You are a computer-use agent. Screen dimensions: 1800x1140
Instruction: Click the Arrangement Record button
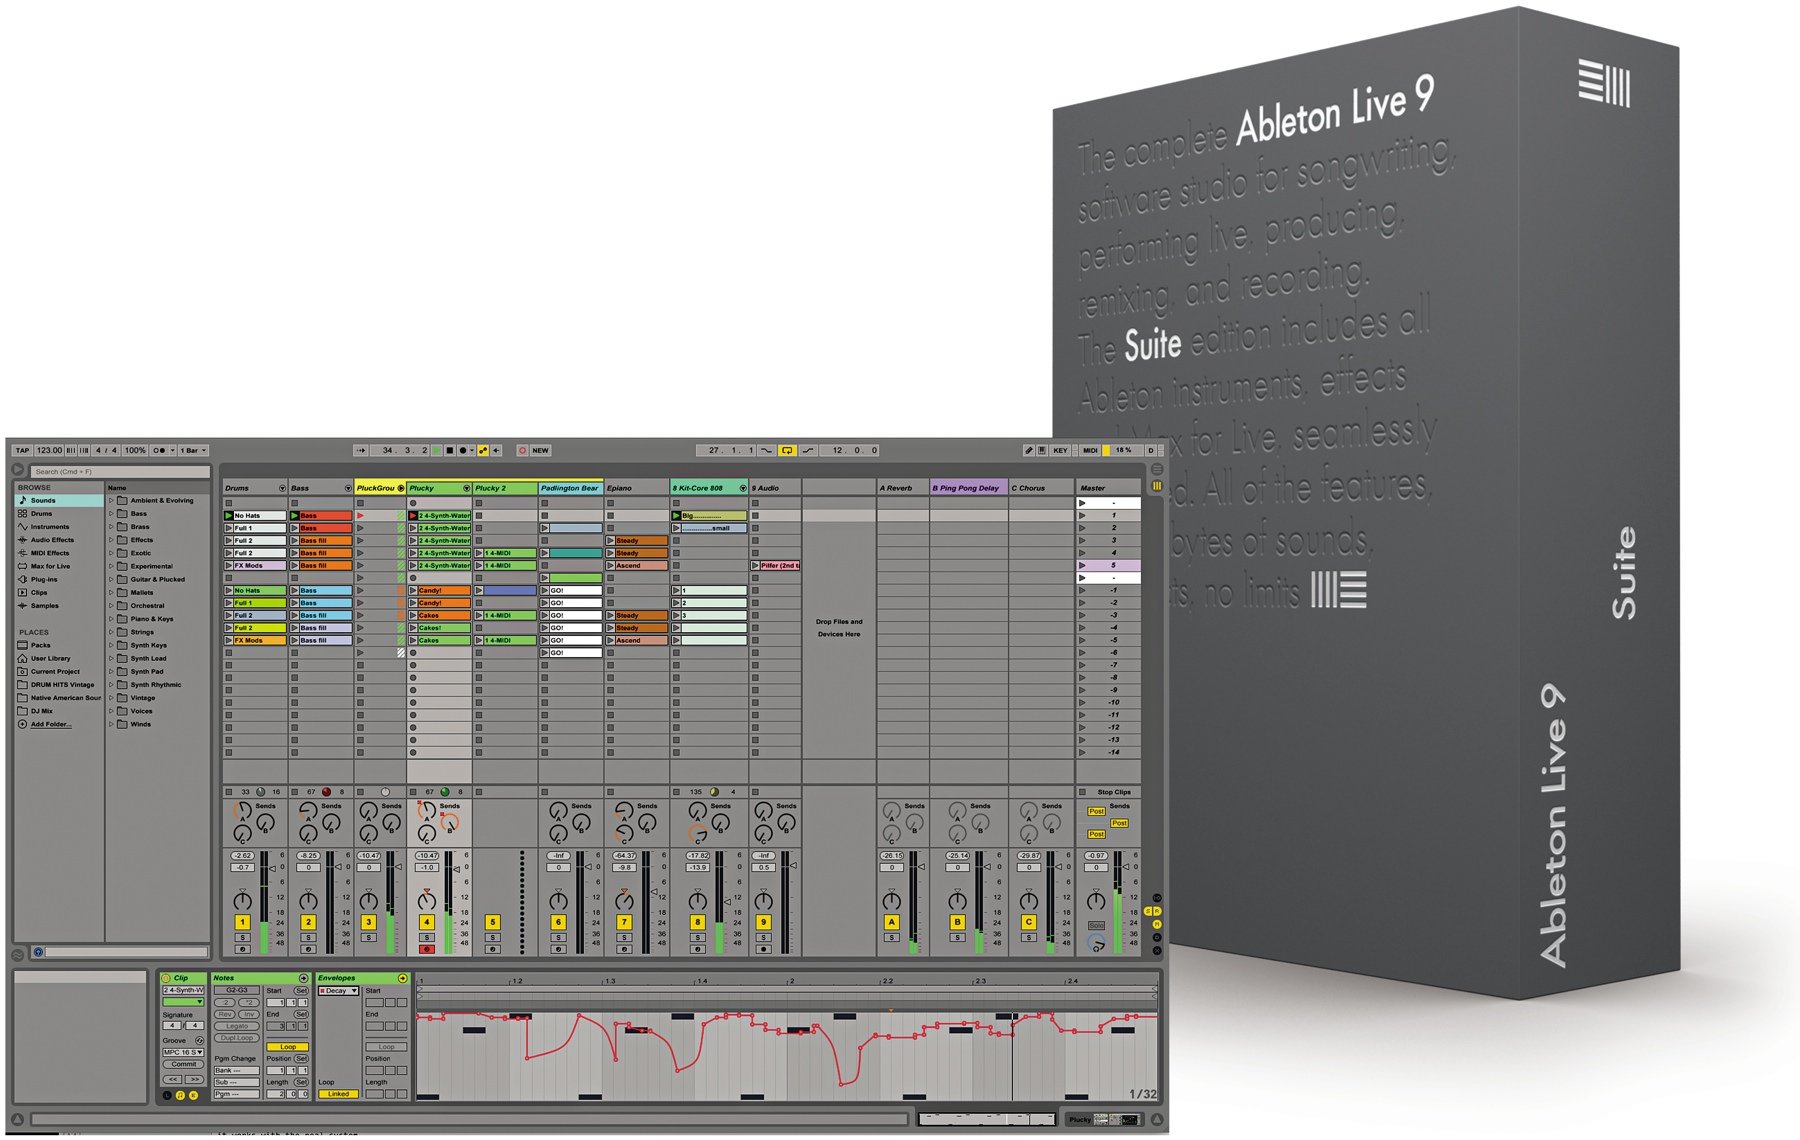pyautogui.click(x=463, y=451)
